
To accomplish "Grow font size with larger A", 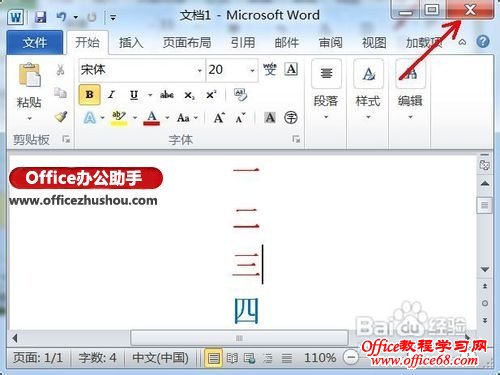I will tap(219, 118).
